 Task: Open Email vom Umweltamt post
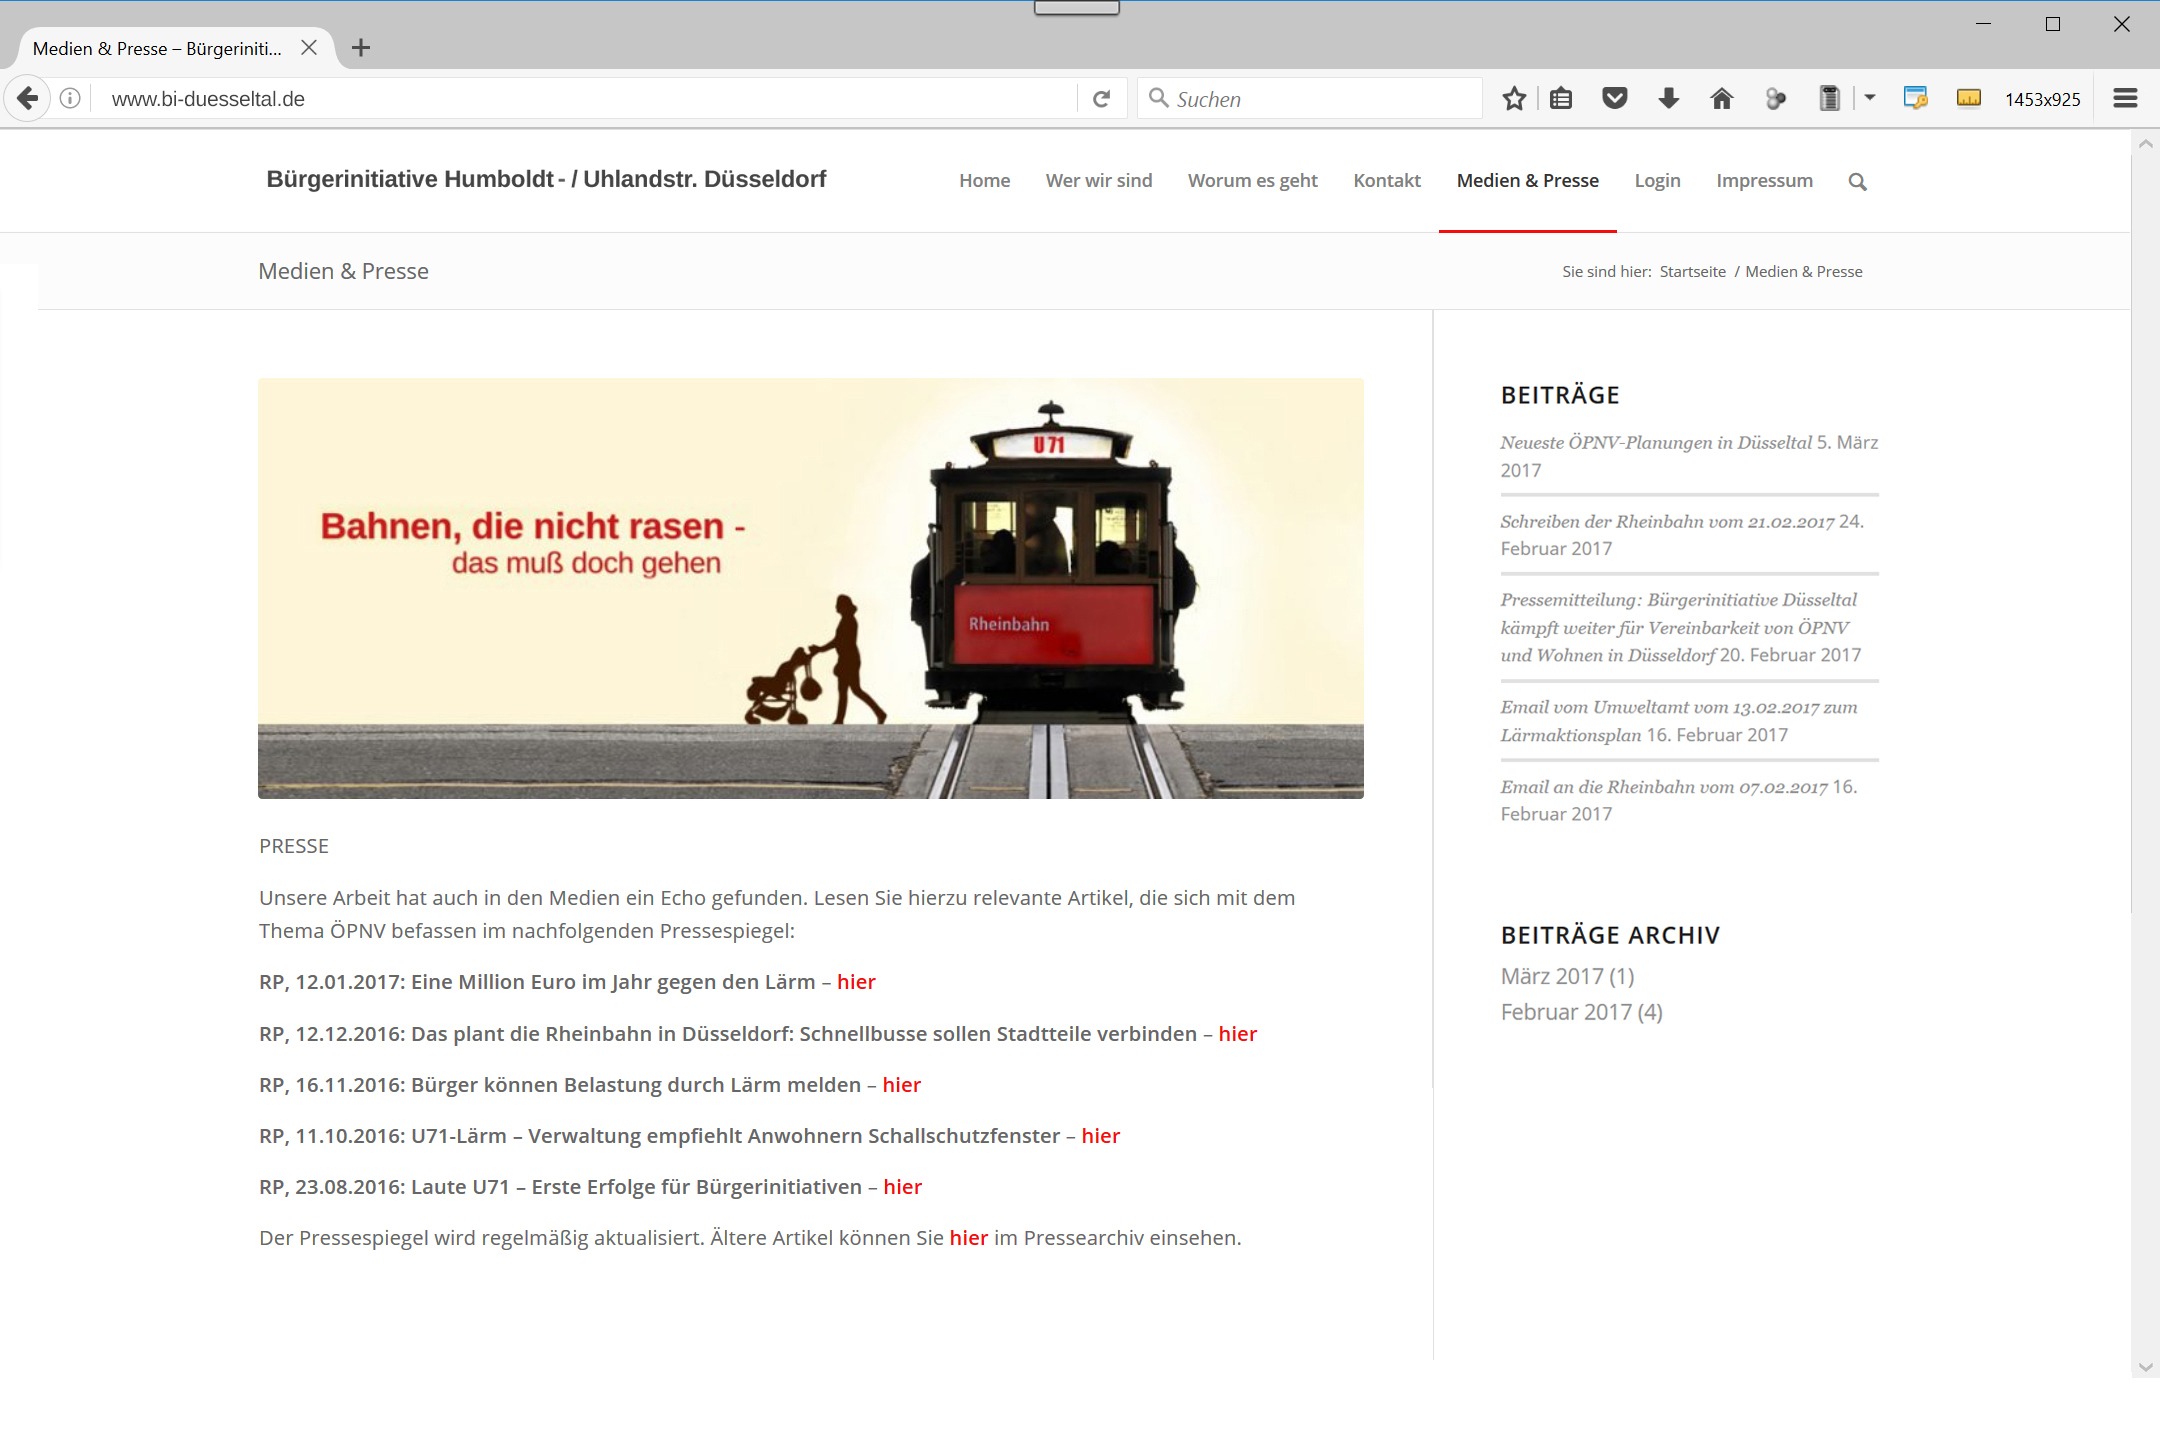(1679, 721)
